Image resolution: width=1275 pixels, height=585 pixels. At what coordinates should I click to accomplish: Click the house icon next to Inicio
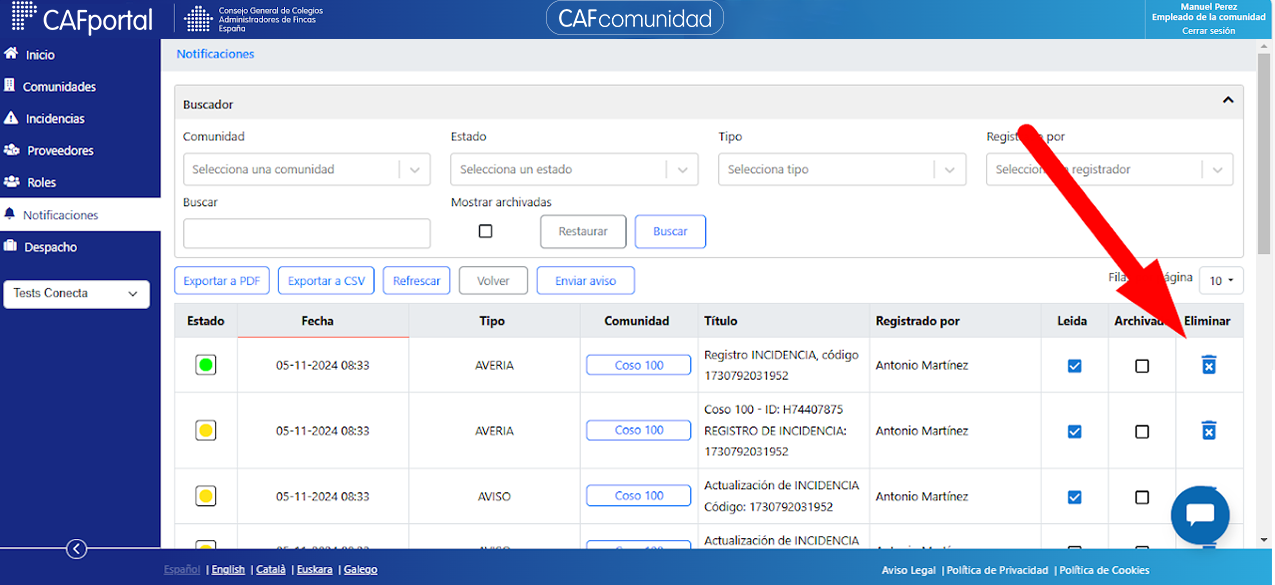12,54
